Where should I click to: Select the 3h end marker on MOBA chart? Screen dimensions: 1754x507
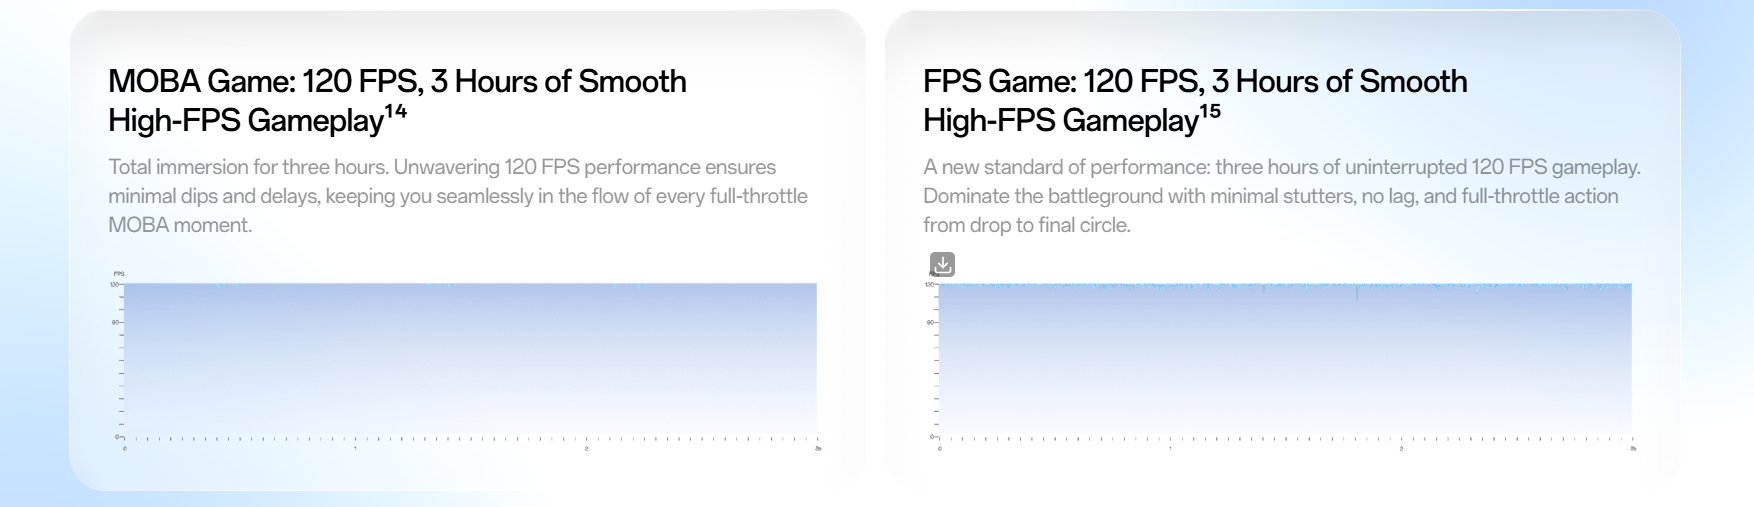[818, 448]
